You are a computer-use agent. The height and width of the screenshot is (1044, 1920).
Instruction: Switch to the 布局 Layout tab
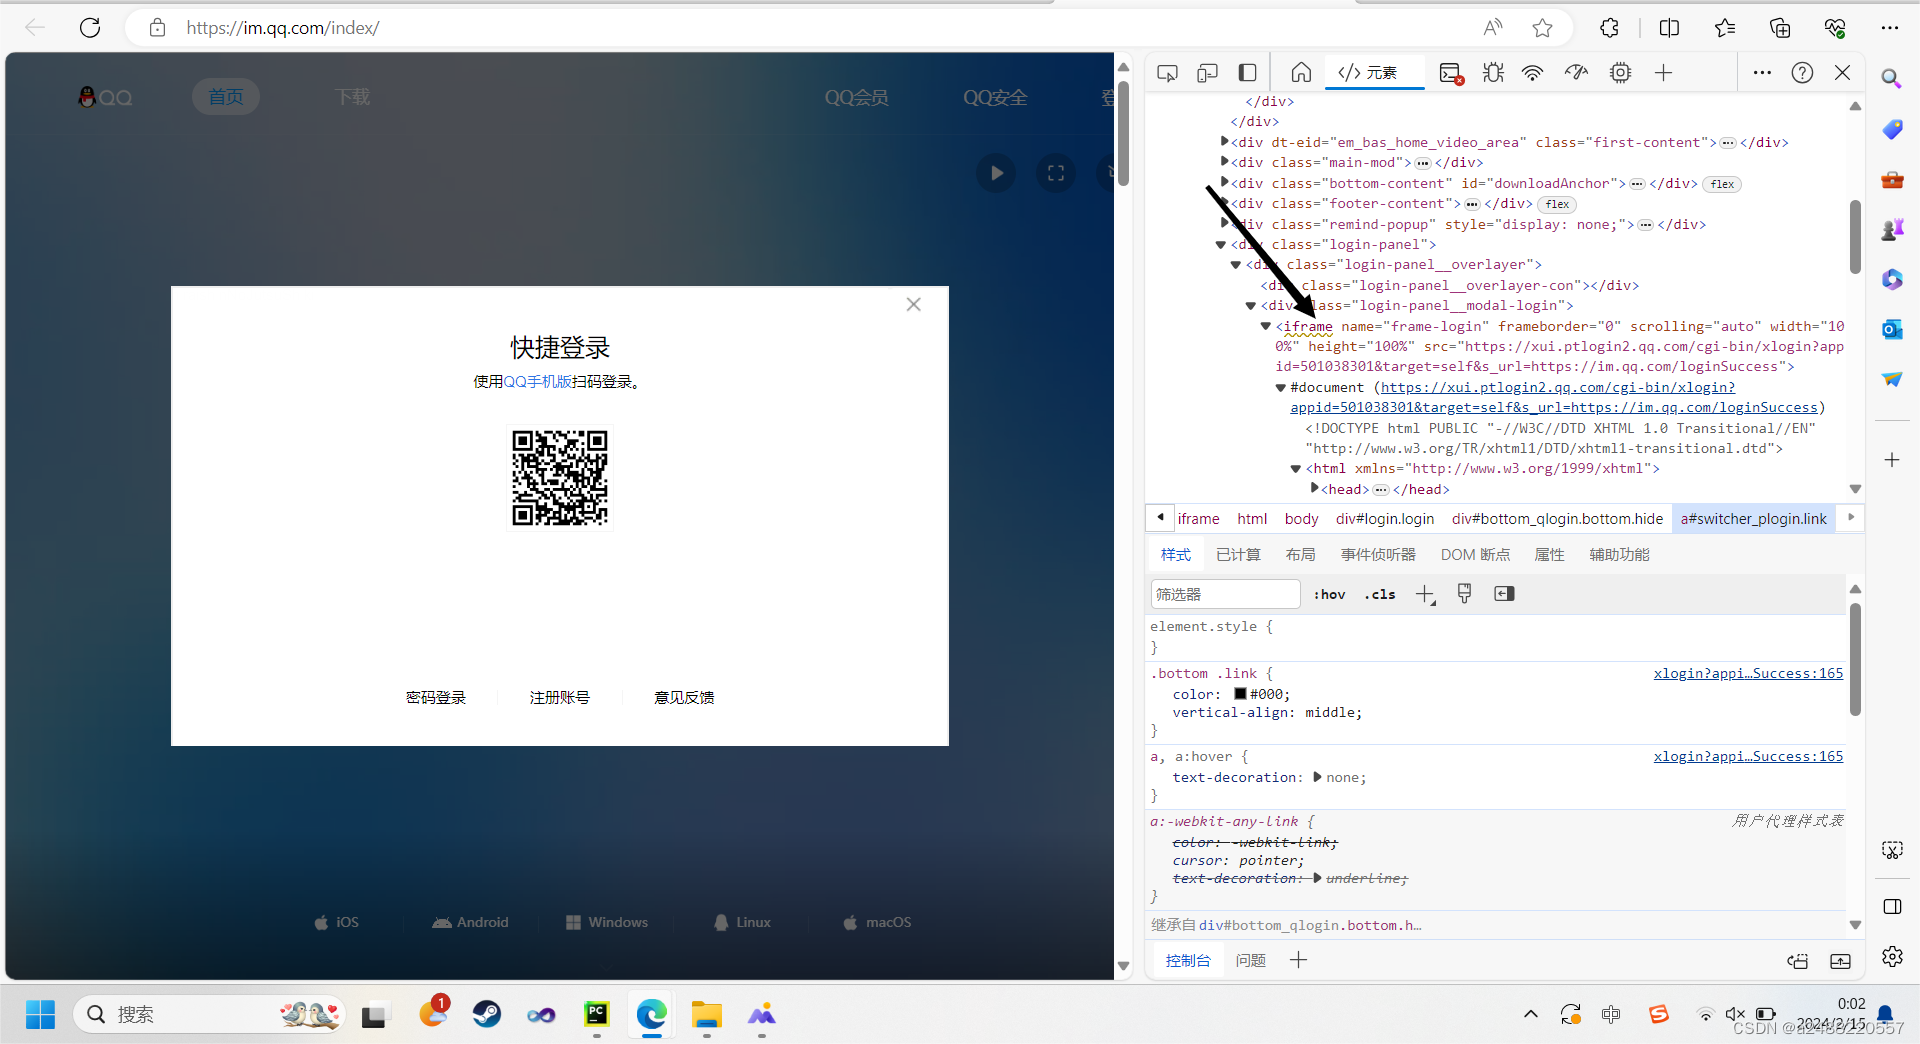click(x=1301, y=555)
